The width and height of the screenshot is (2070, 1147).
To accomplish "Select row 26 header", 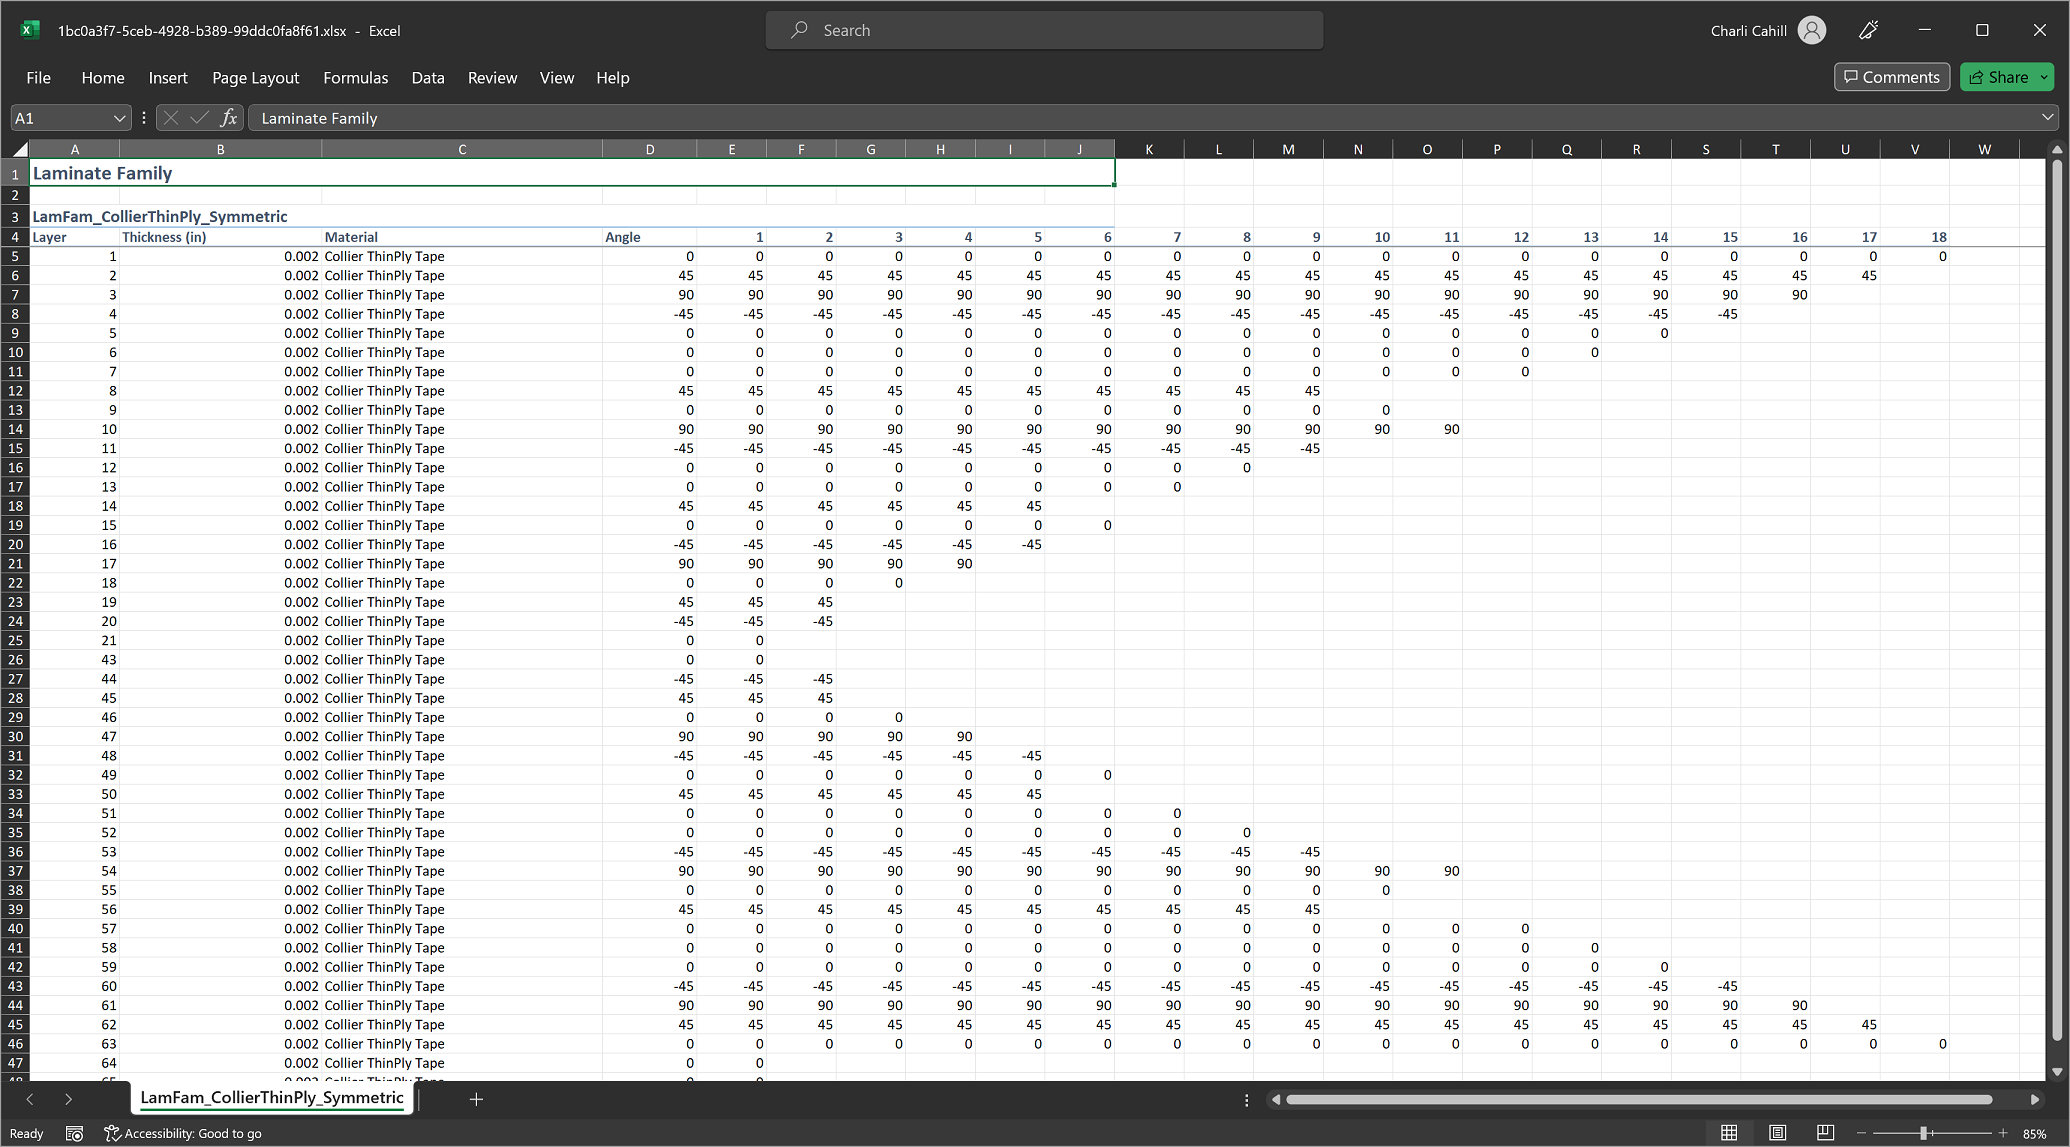I will pyautogui.click(x=15, y=659).
